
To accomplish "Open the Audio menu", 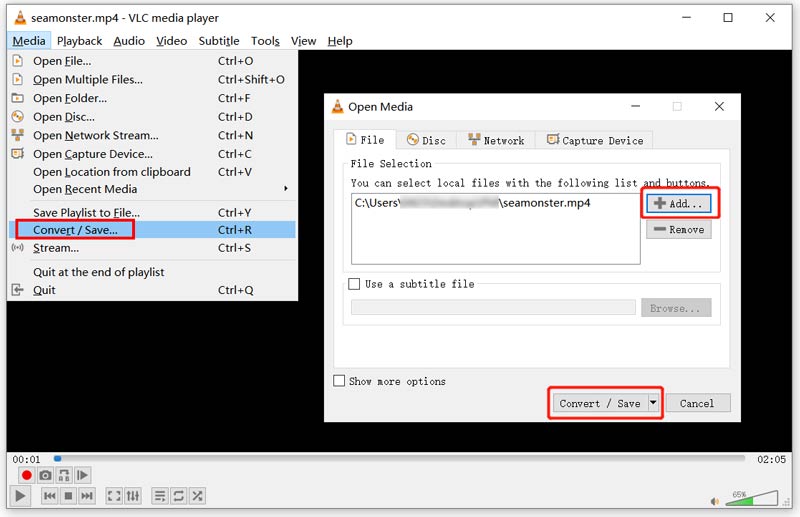I will tap(129, 41).
